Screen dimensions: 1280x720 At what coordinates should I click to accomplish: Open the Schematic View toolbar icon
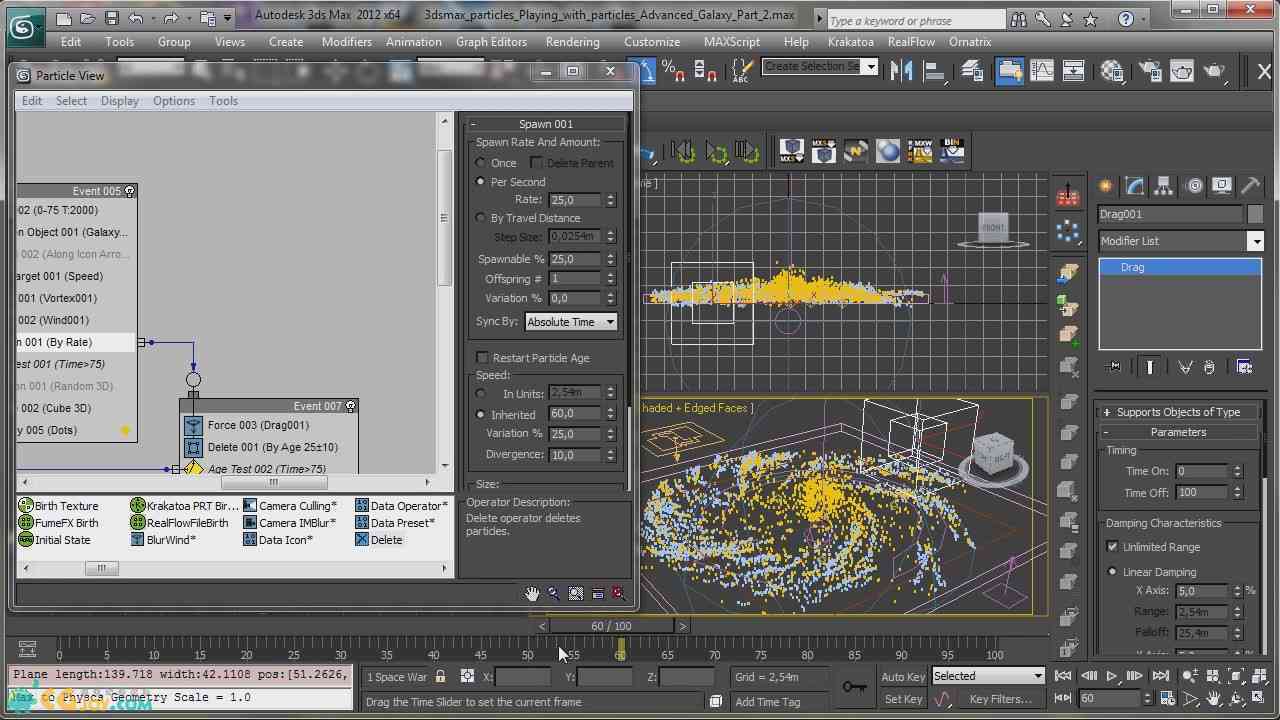(1073, 71)
